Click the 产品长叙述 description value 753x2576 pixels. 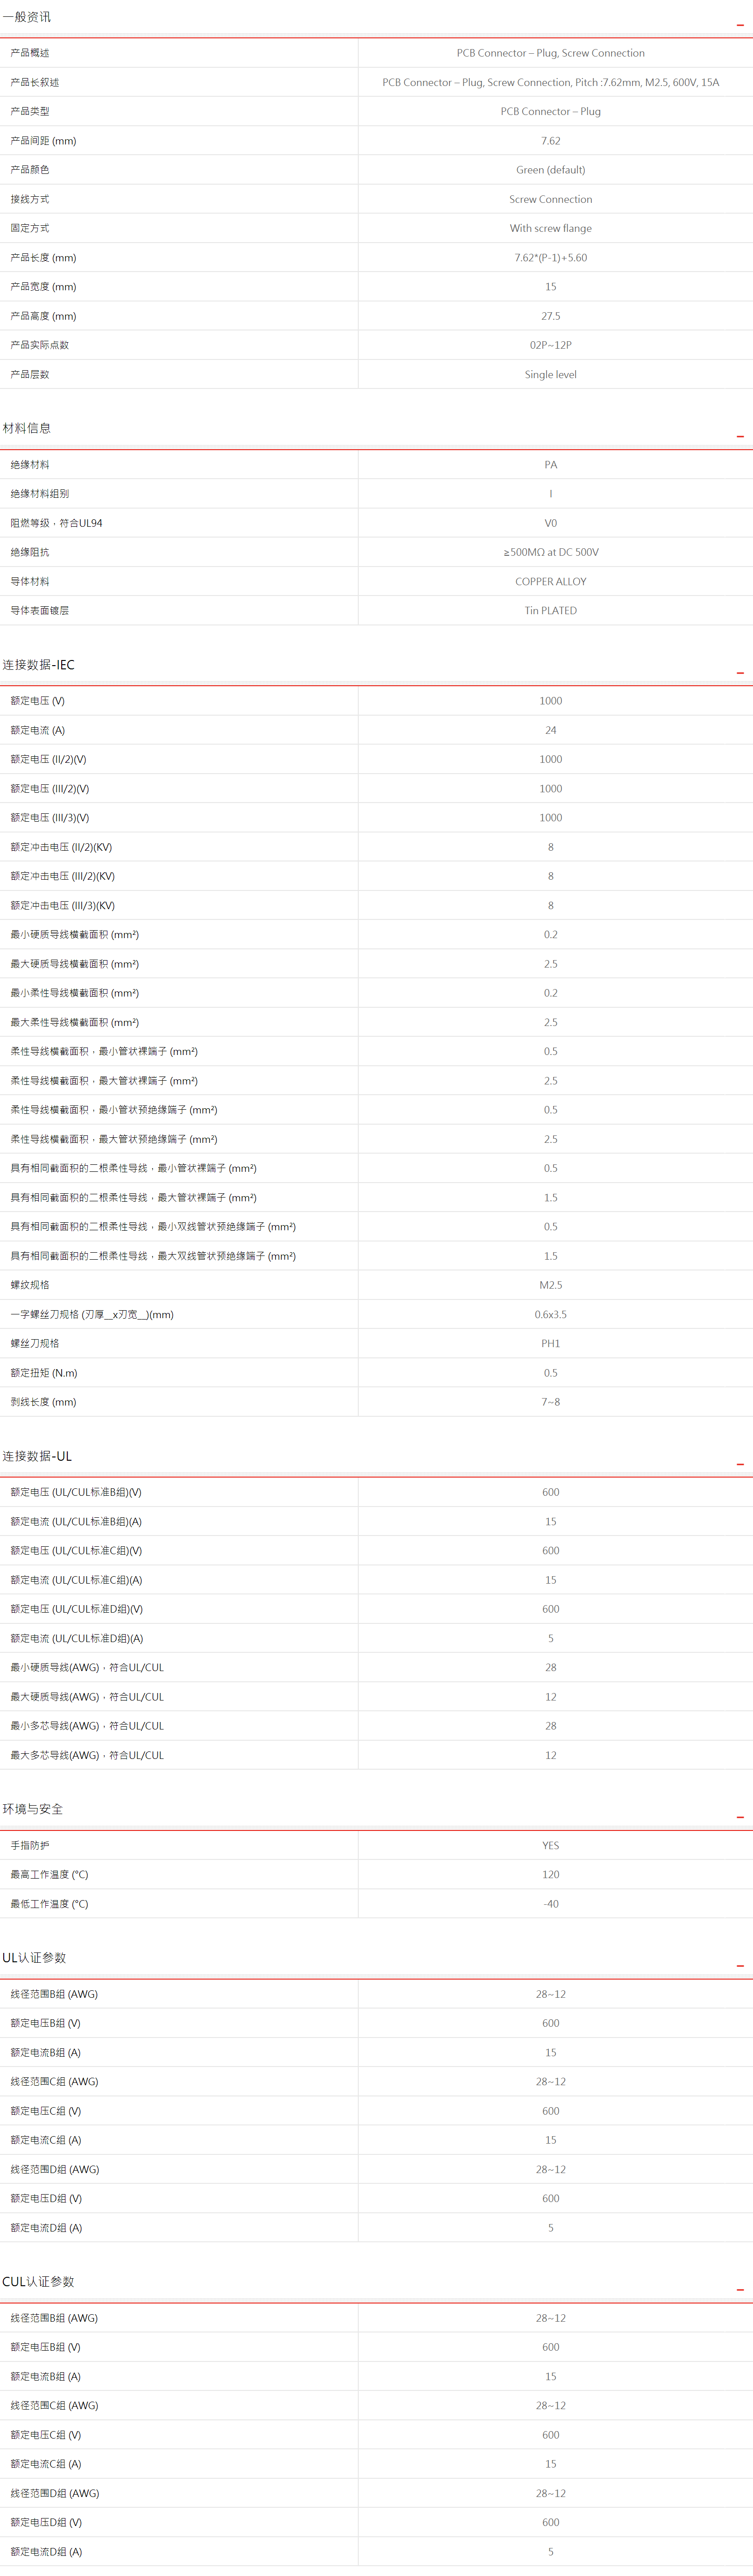pos(550,82)
